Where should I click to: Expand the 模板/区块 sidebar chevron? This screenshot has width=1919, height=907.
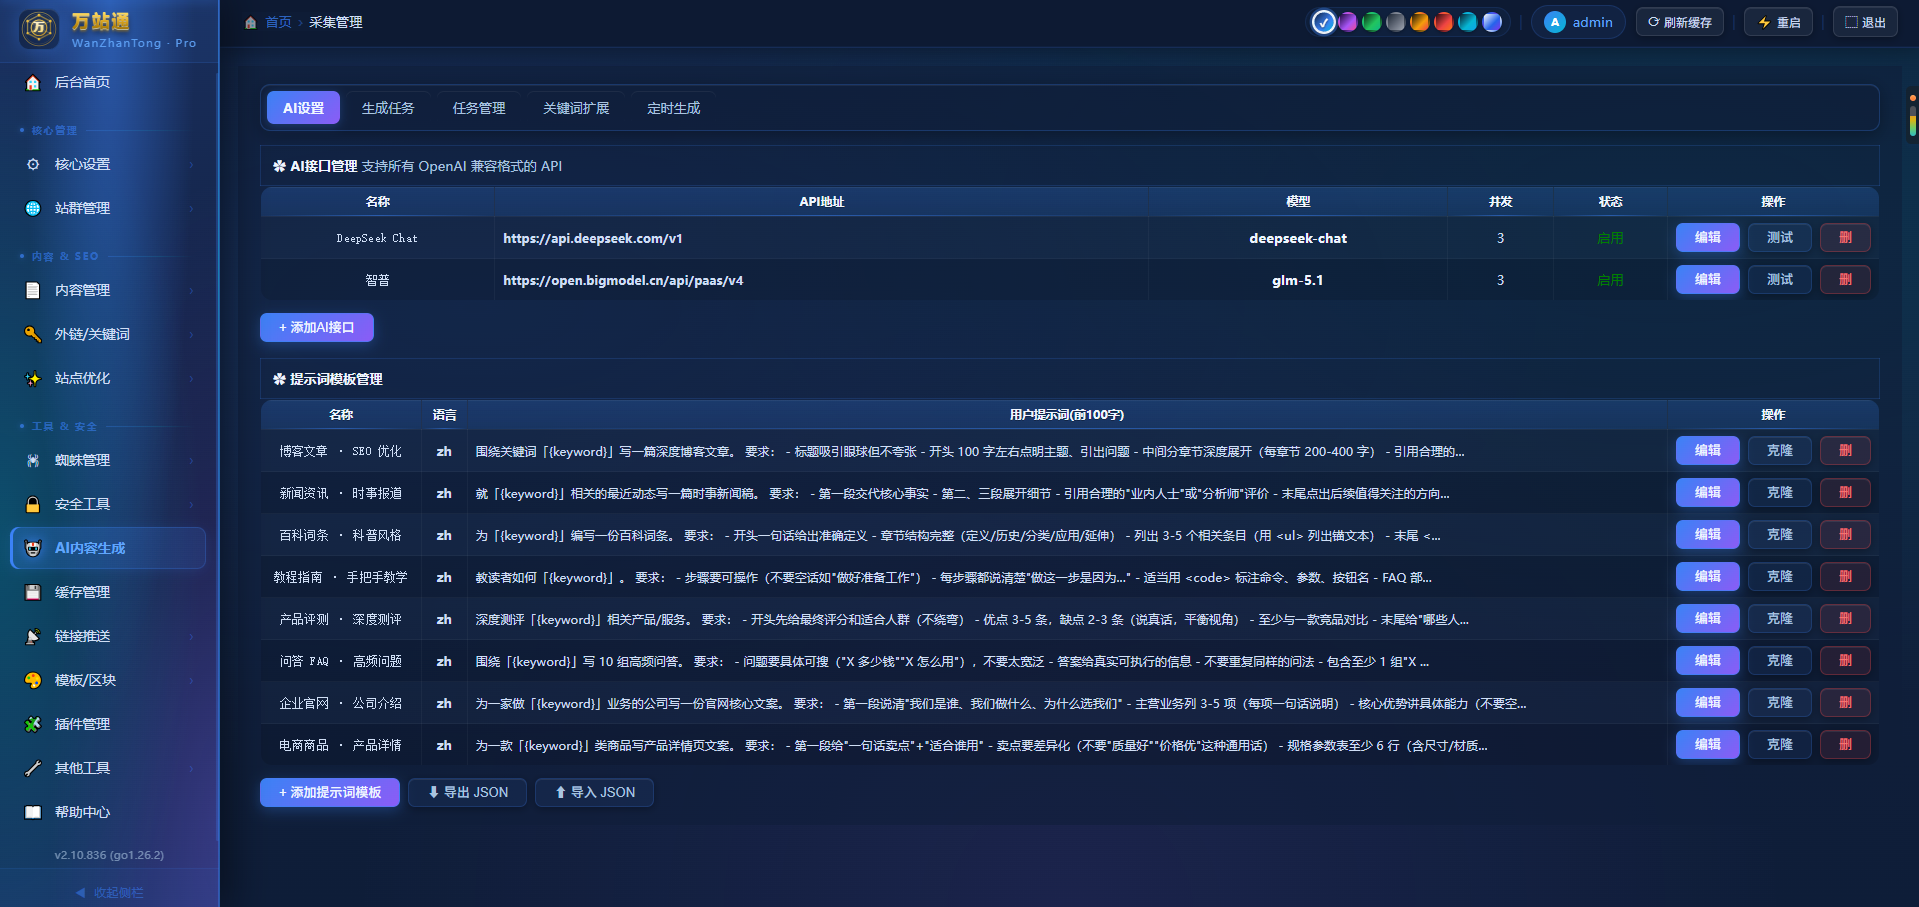point(191,681)
